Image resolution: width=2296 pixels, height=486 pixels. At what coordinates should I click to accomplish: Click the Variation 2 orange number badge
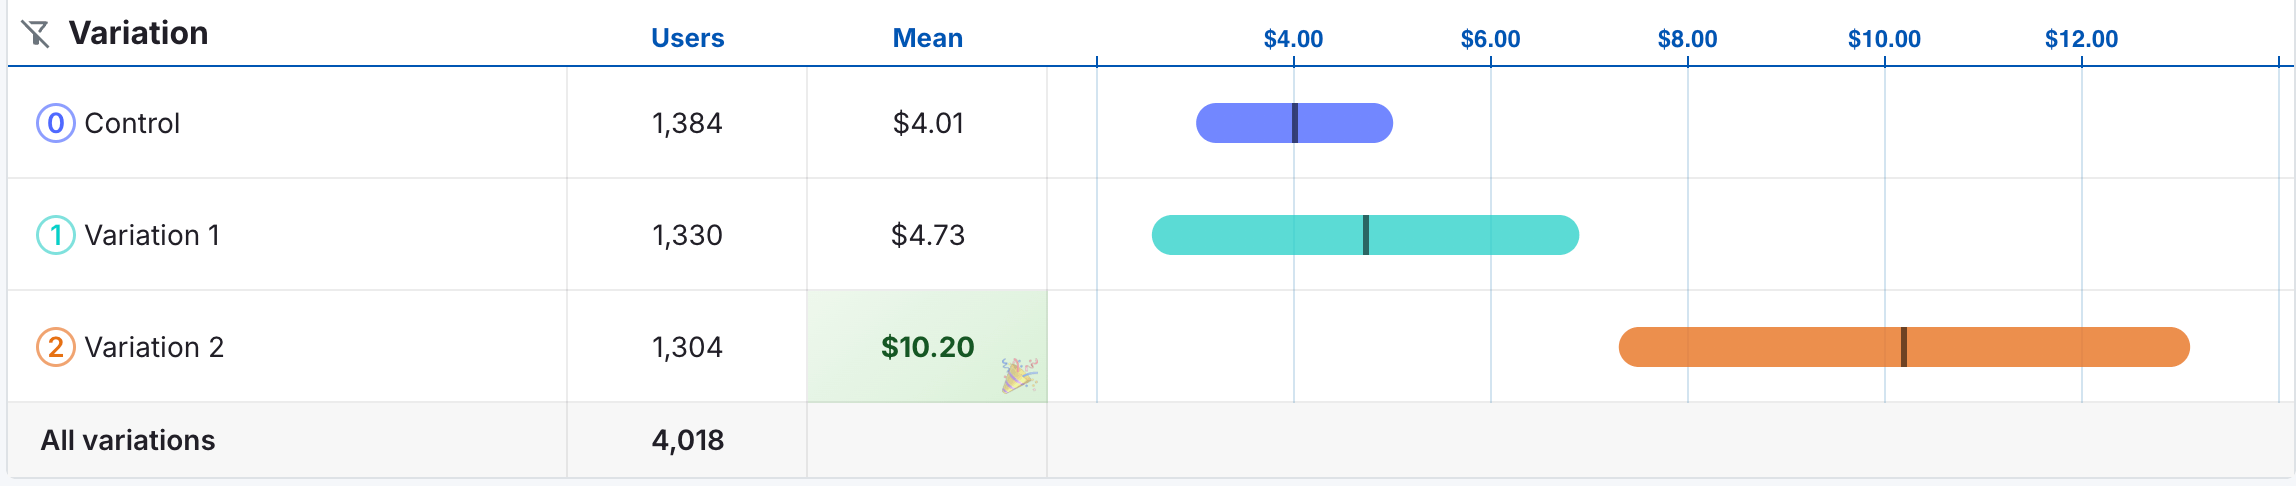tap(56, 347)
